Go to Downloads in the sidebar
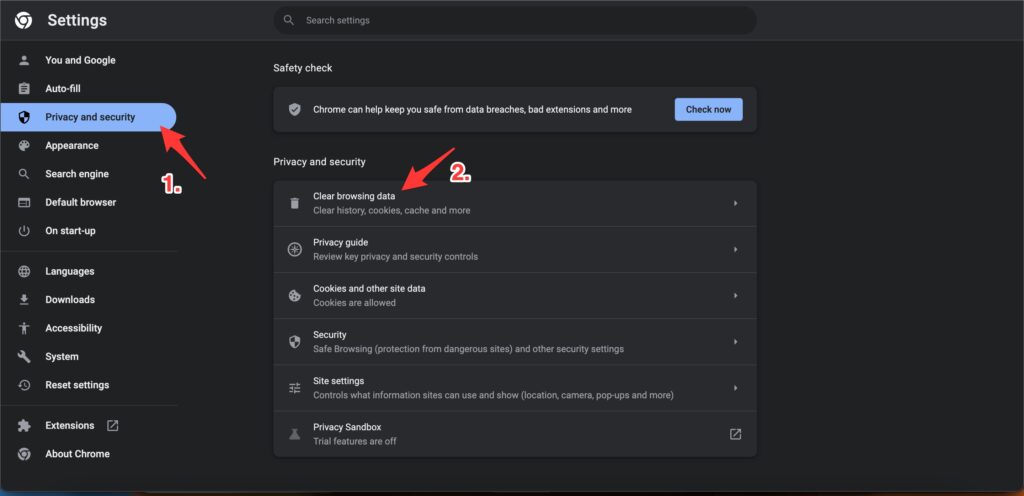Screen dimensions: 1024x496 click(x=70, y=299)
